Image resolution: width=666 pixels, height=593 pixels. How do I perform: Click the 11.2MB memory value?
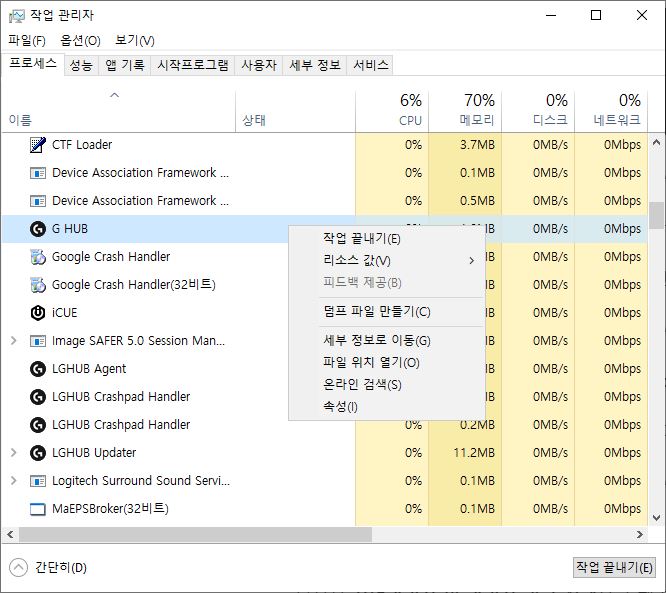(x=474, y=453)
